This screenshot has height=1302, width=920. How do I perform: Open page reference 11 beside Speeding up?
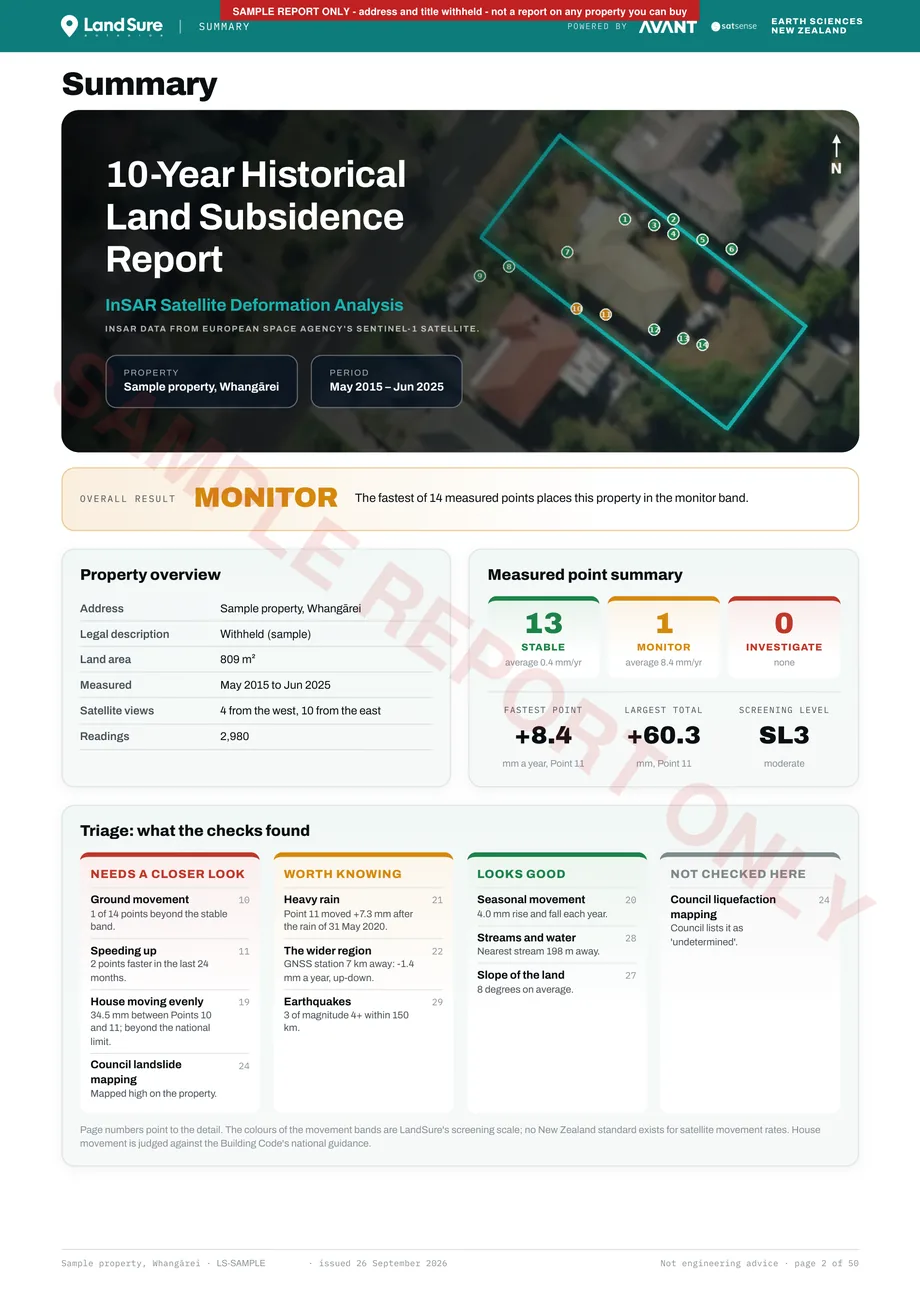click(244, 951)
